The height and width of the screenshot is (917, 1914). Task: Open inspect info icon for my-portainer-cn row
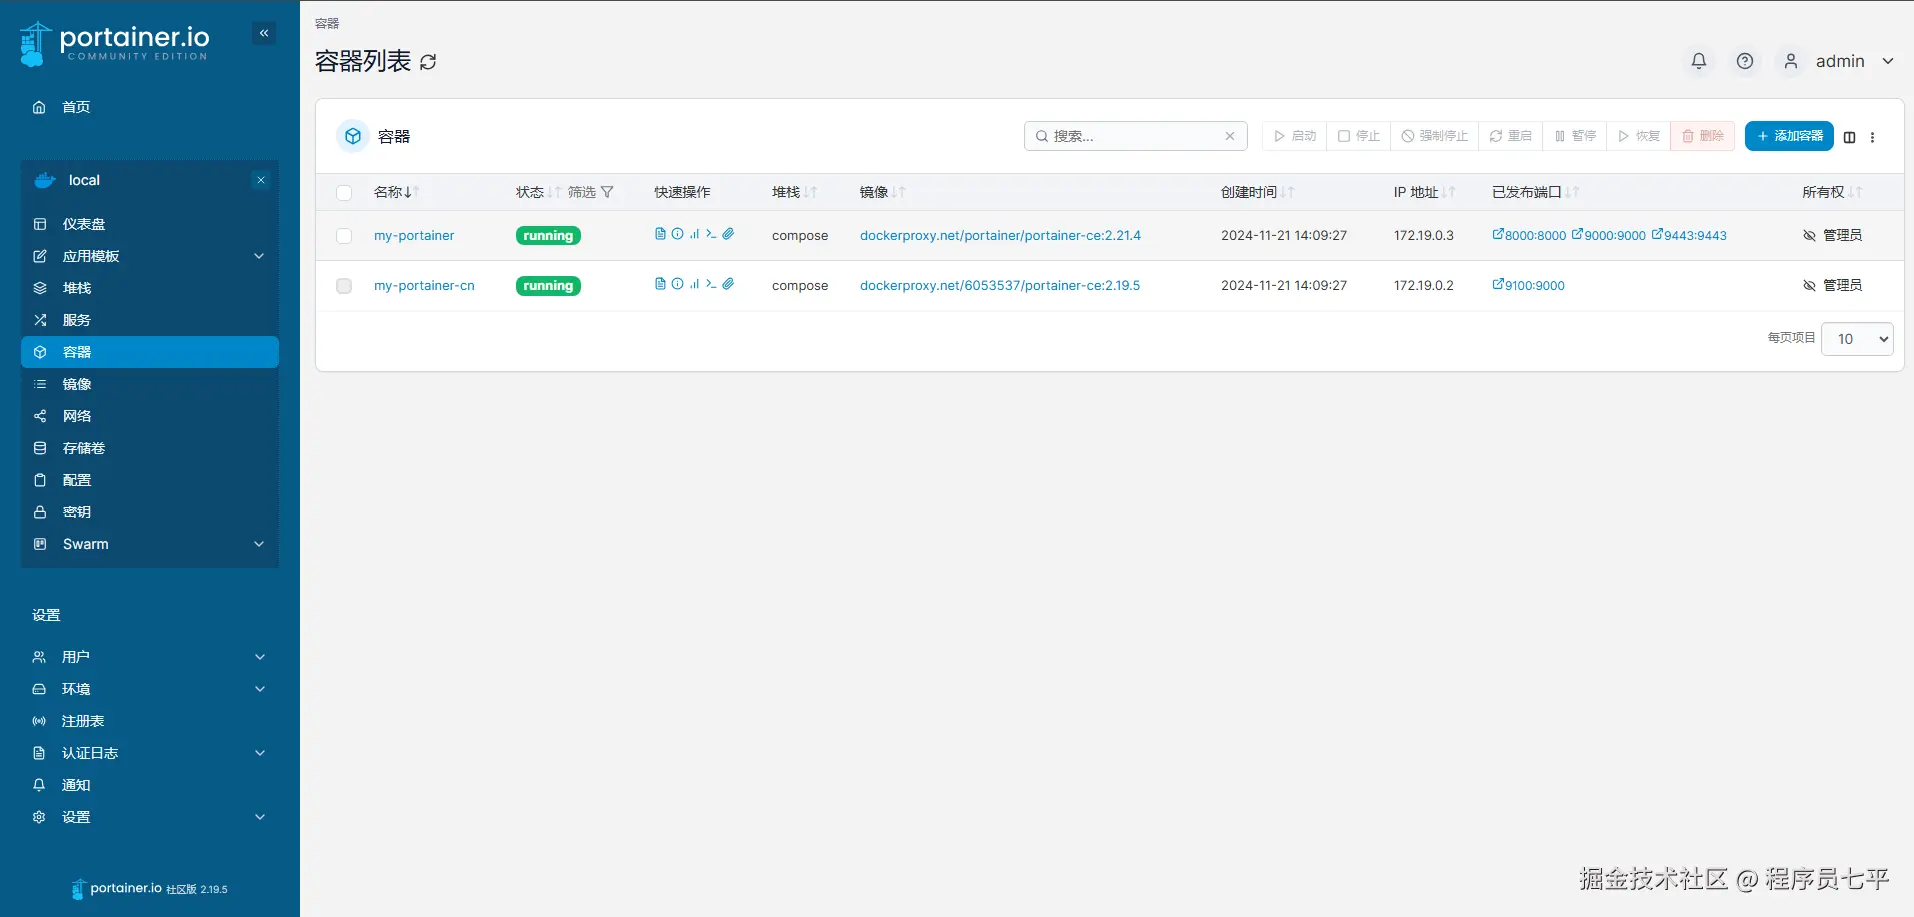click(677, 284)
